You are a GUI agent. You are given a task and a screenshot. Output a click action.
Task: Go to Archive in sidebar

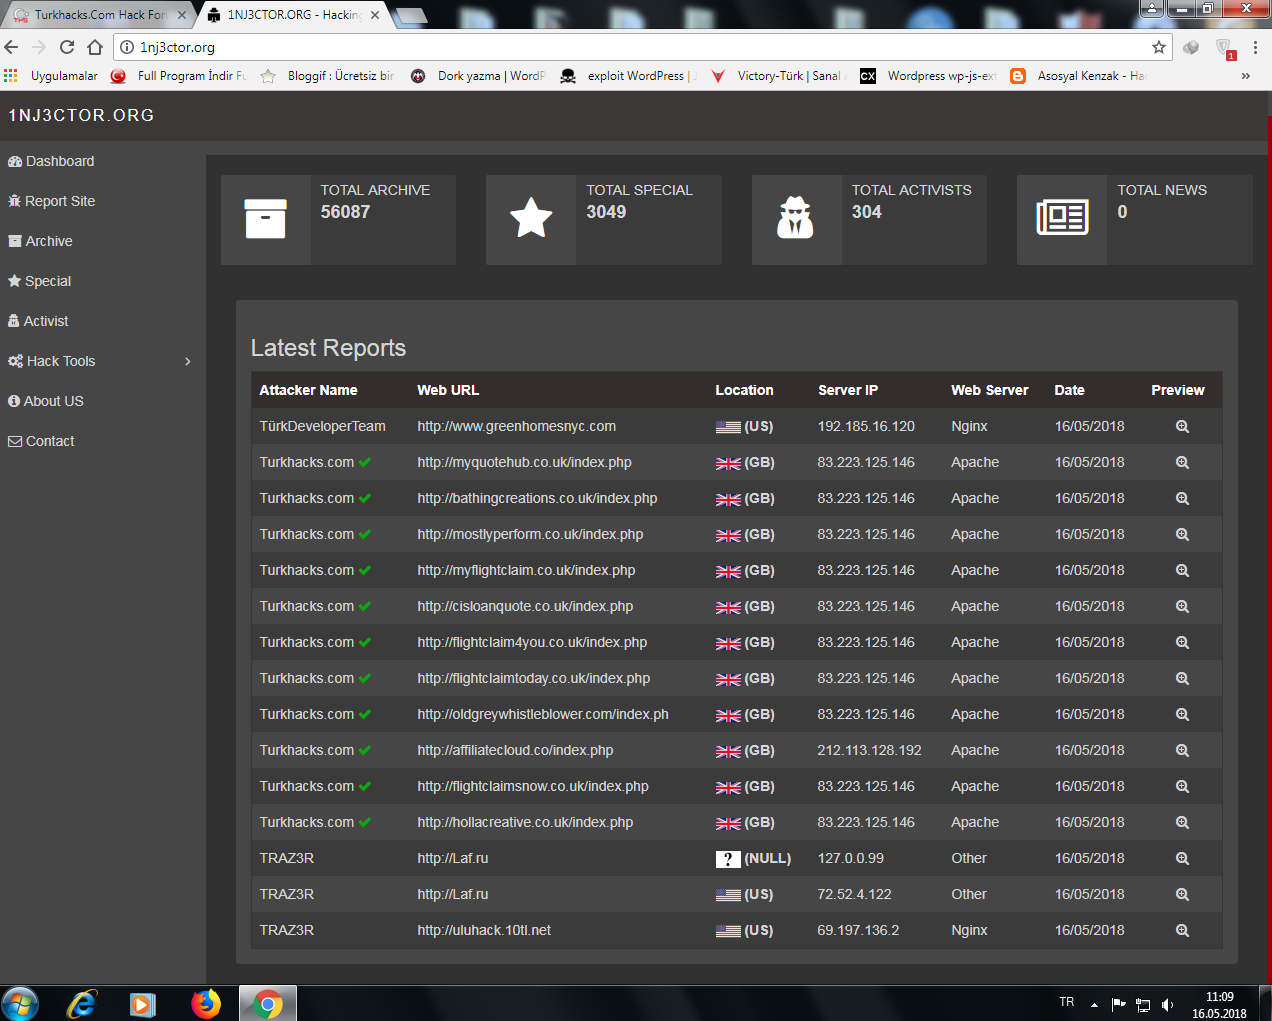point(40,241)
